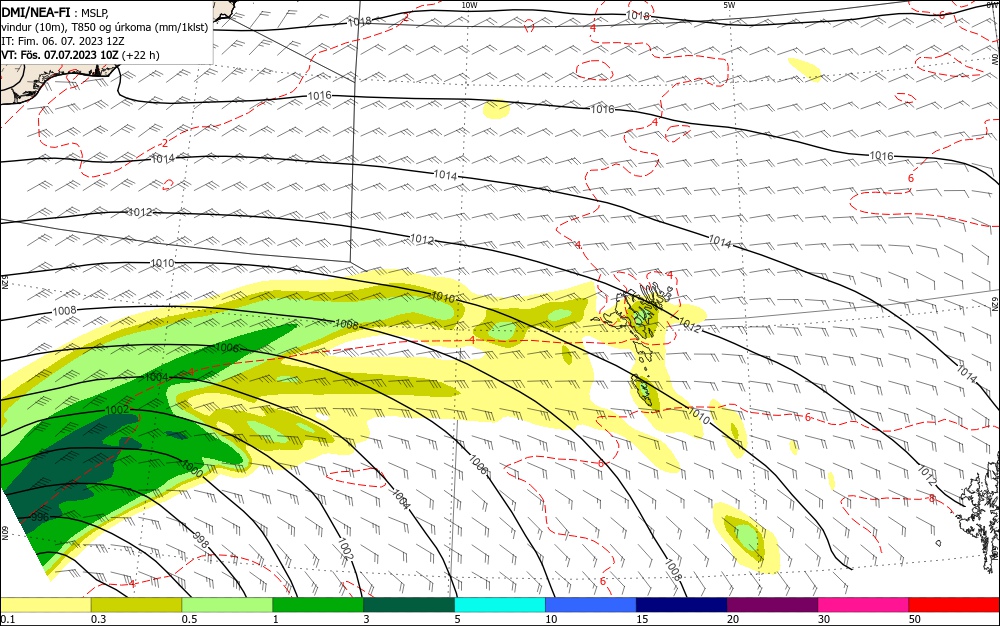Click the "DMI/NEA-FI : MSLP," title line

55,11
